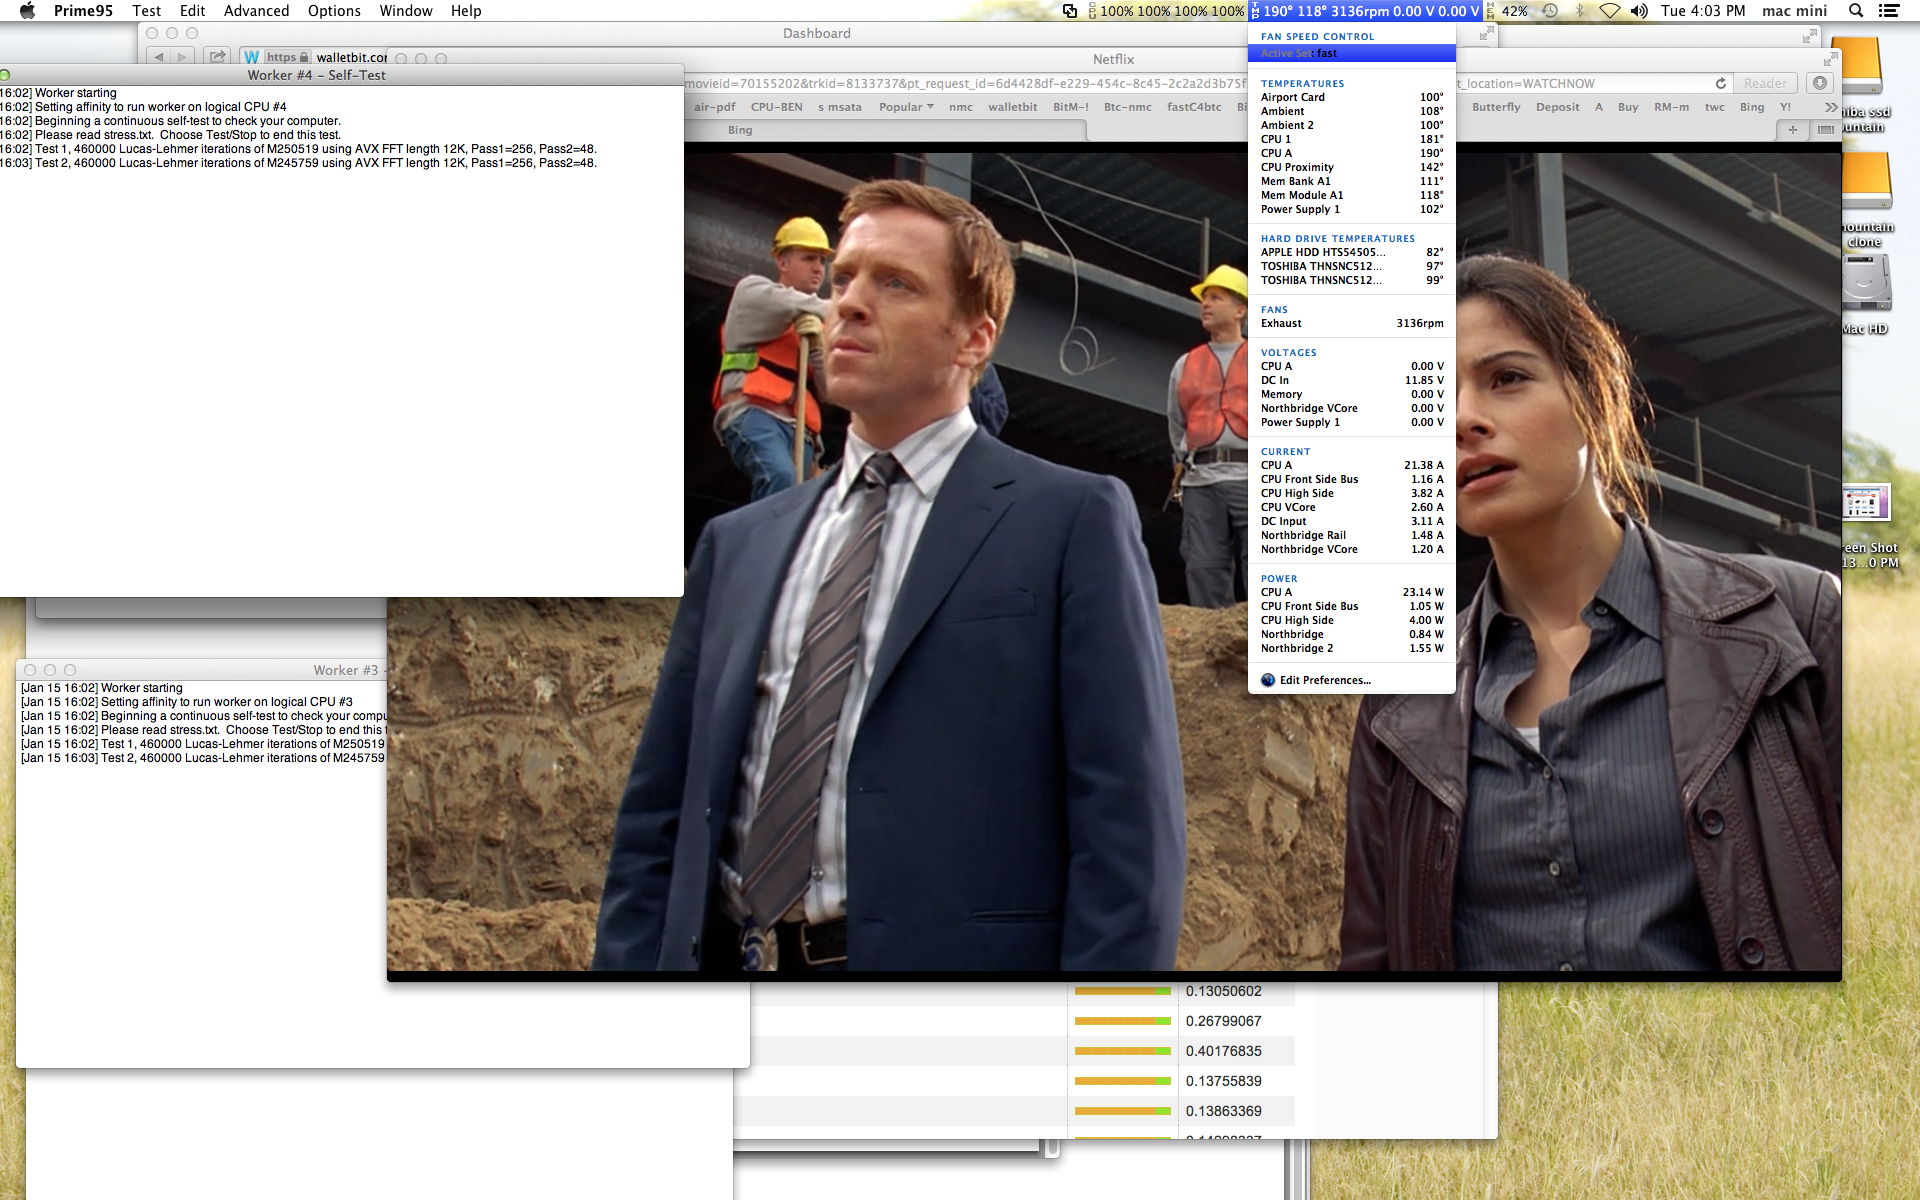The image size is (1920, 1200).
Task: Click Edit Preferences in the sensor menu
Action: [1325, 680]
